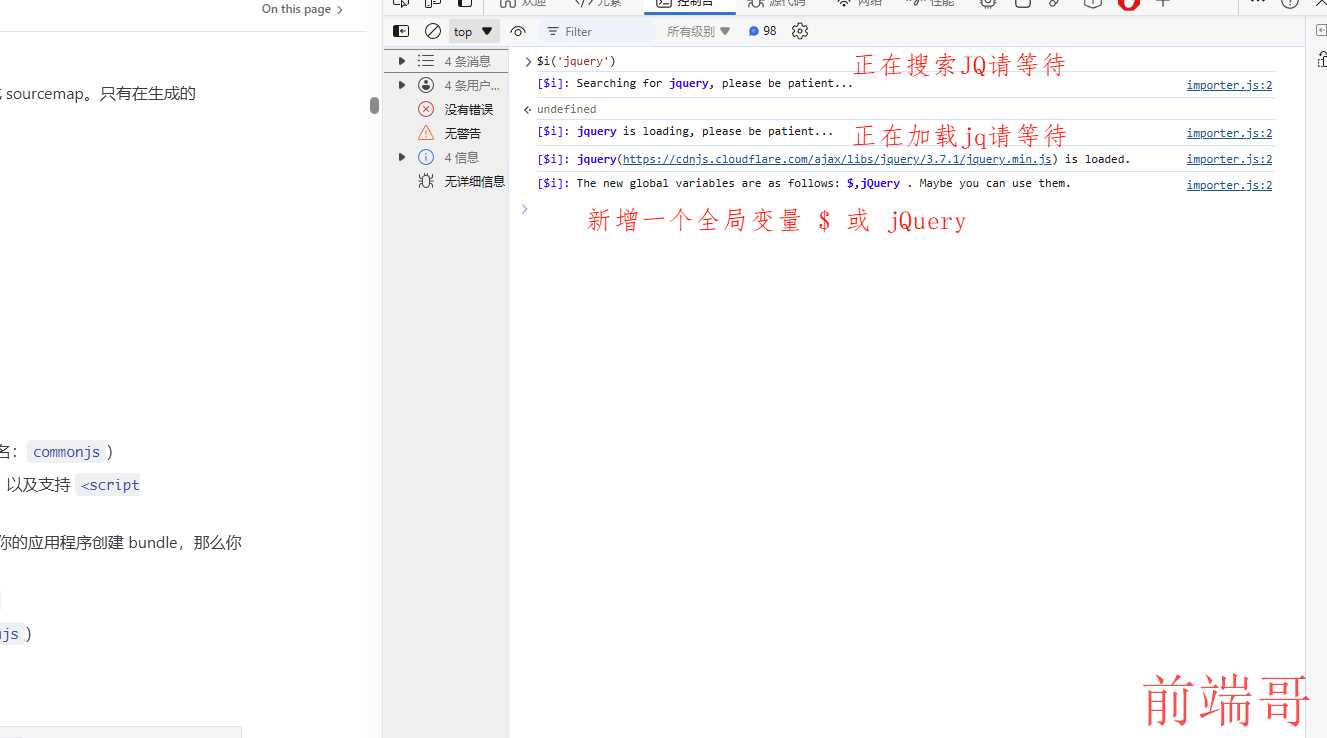Toggle the console sidebar panel icon
This screenshot has width=1327, height=738.
[x=401, y=31]
